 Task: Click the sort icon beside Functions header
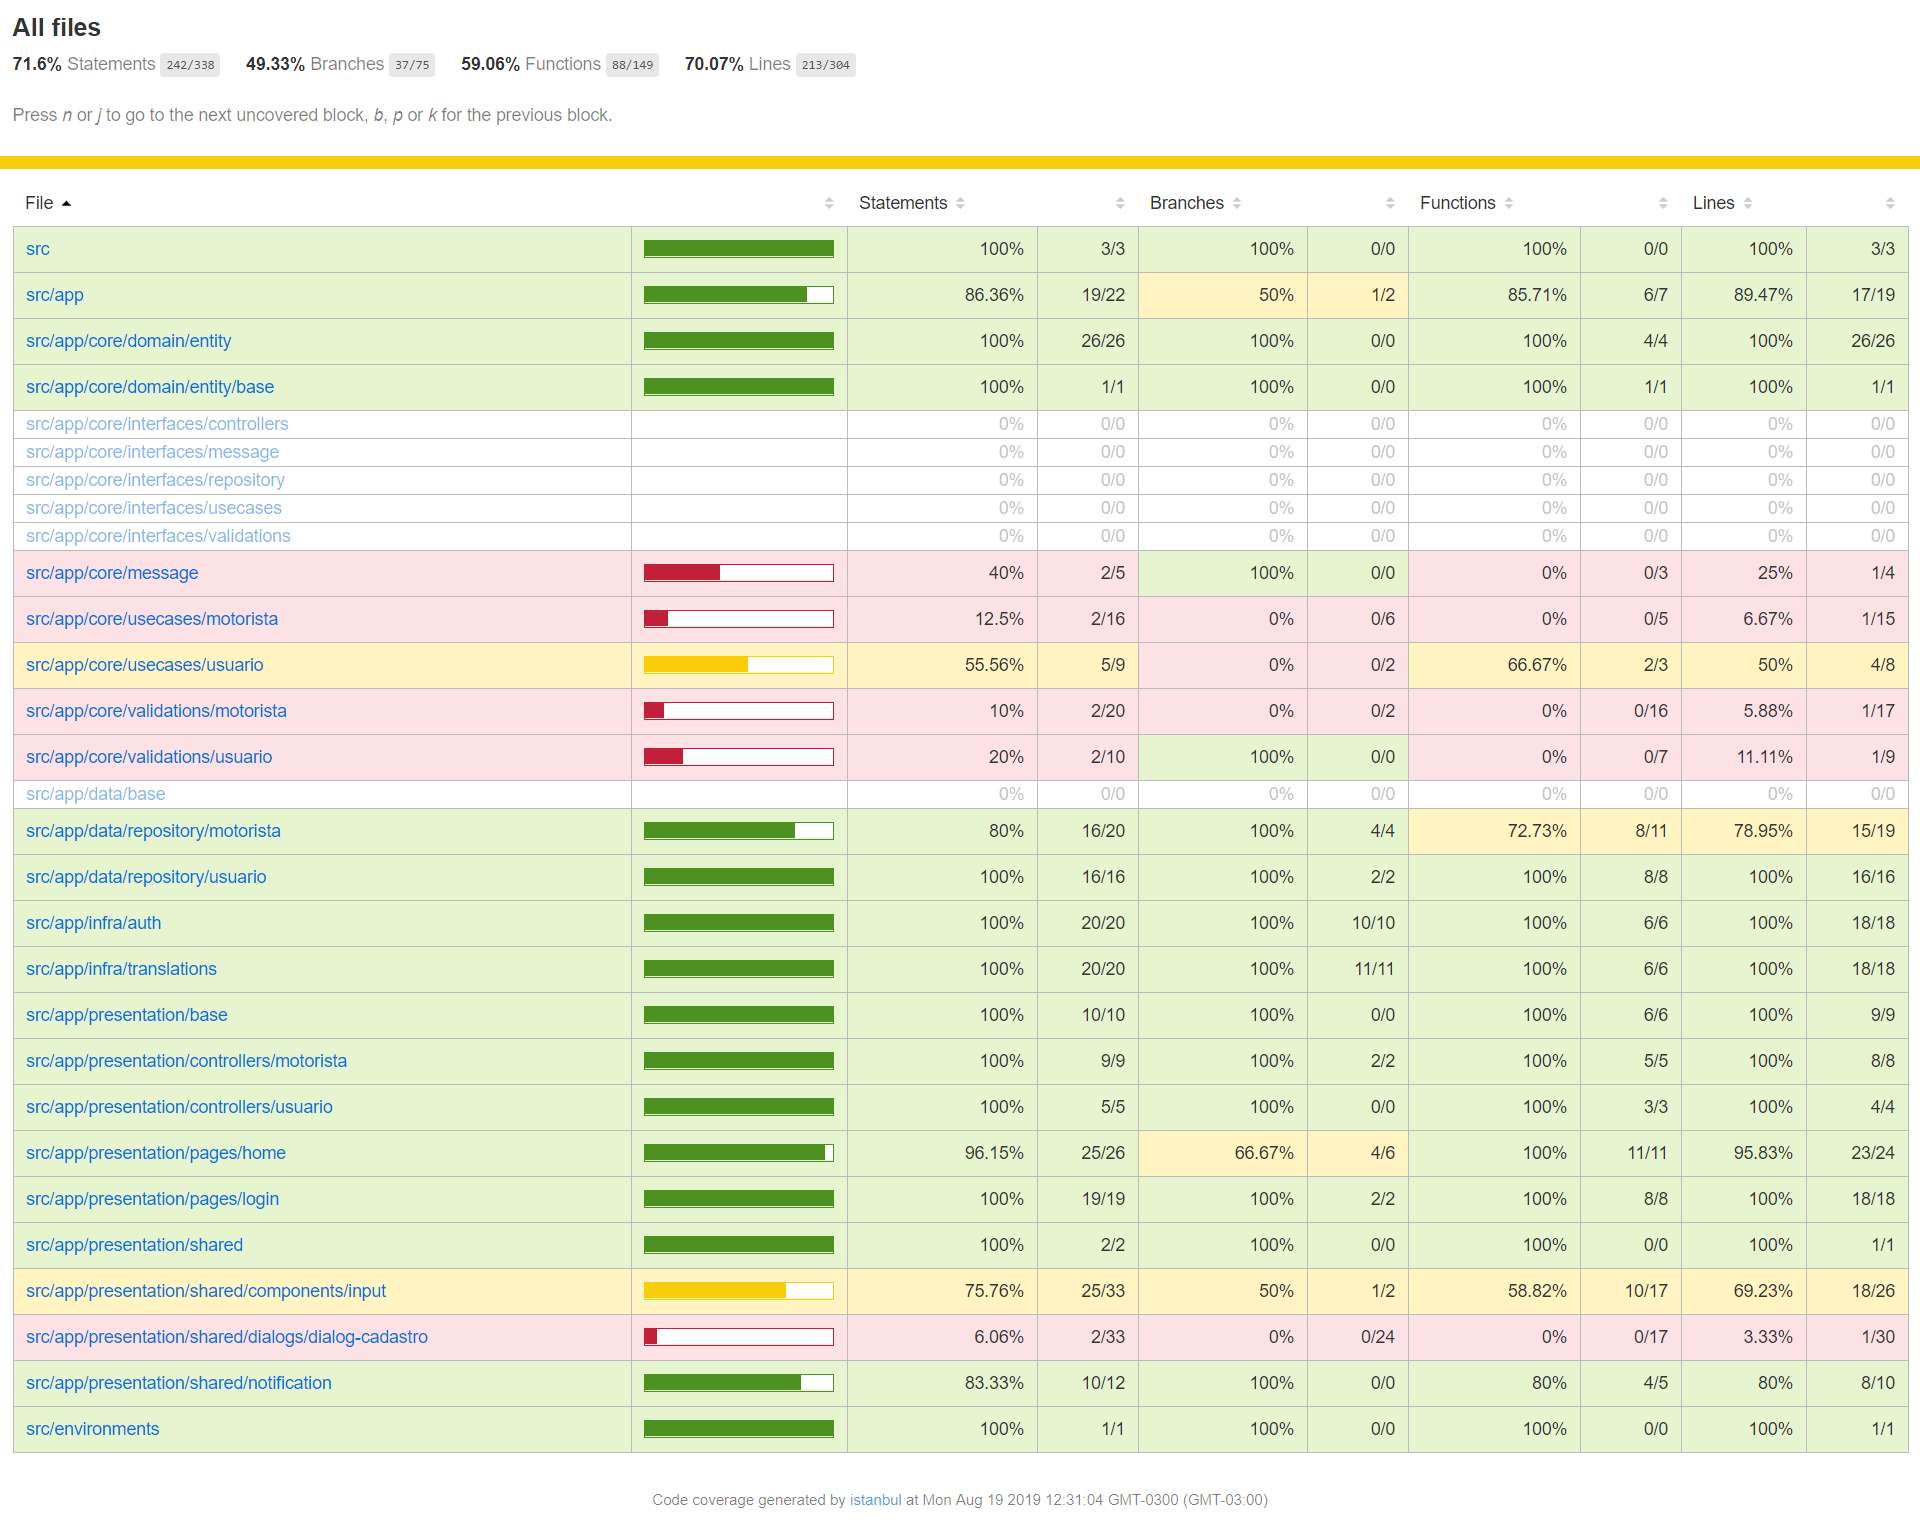[1509, 203]
